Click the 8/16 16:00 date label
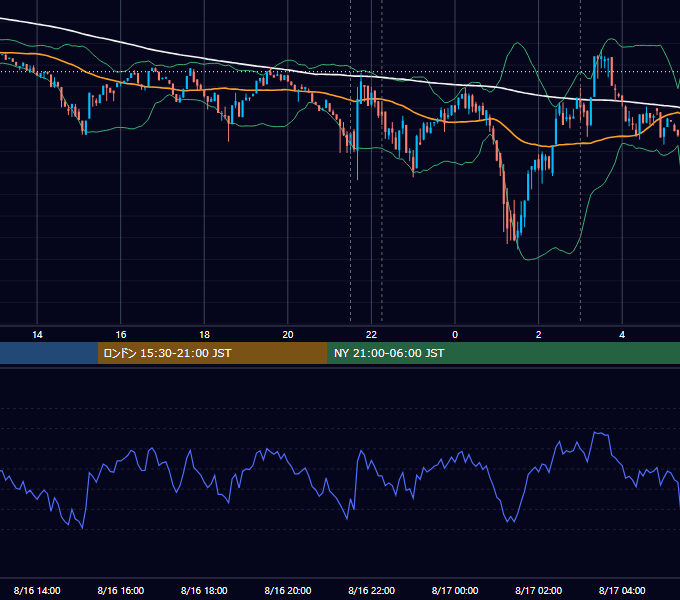This screenshot has width=680, height=600. point(121,590)
